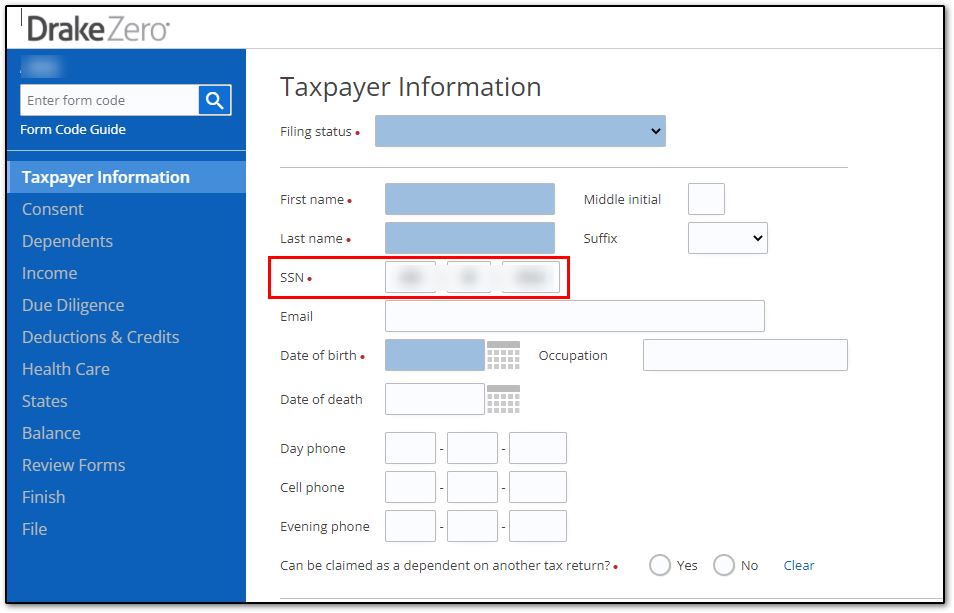Open the Income section in sidebar
Viewport: 954px width, 613px height.
point(49,273)
